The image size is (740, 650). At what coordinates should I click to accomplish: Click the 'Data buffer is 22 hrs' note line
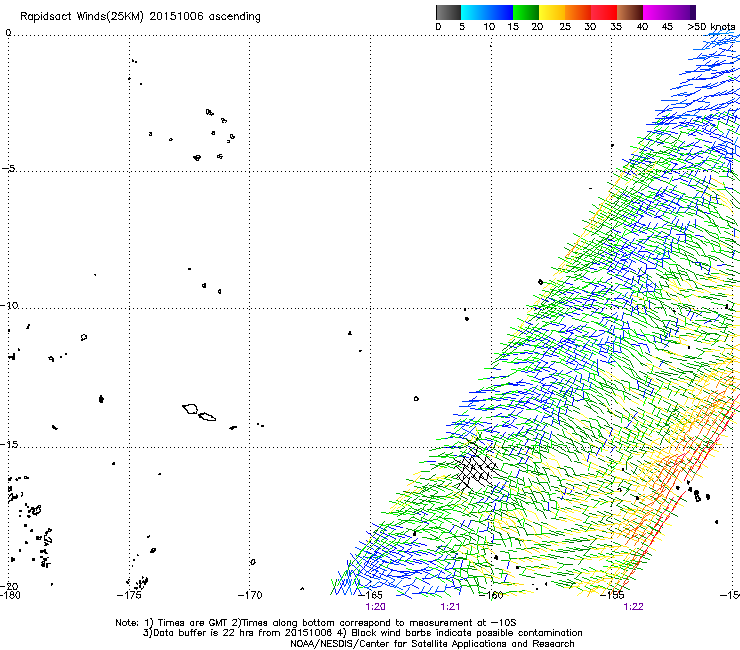[362, 633]
